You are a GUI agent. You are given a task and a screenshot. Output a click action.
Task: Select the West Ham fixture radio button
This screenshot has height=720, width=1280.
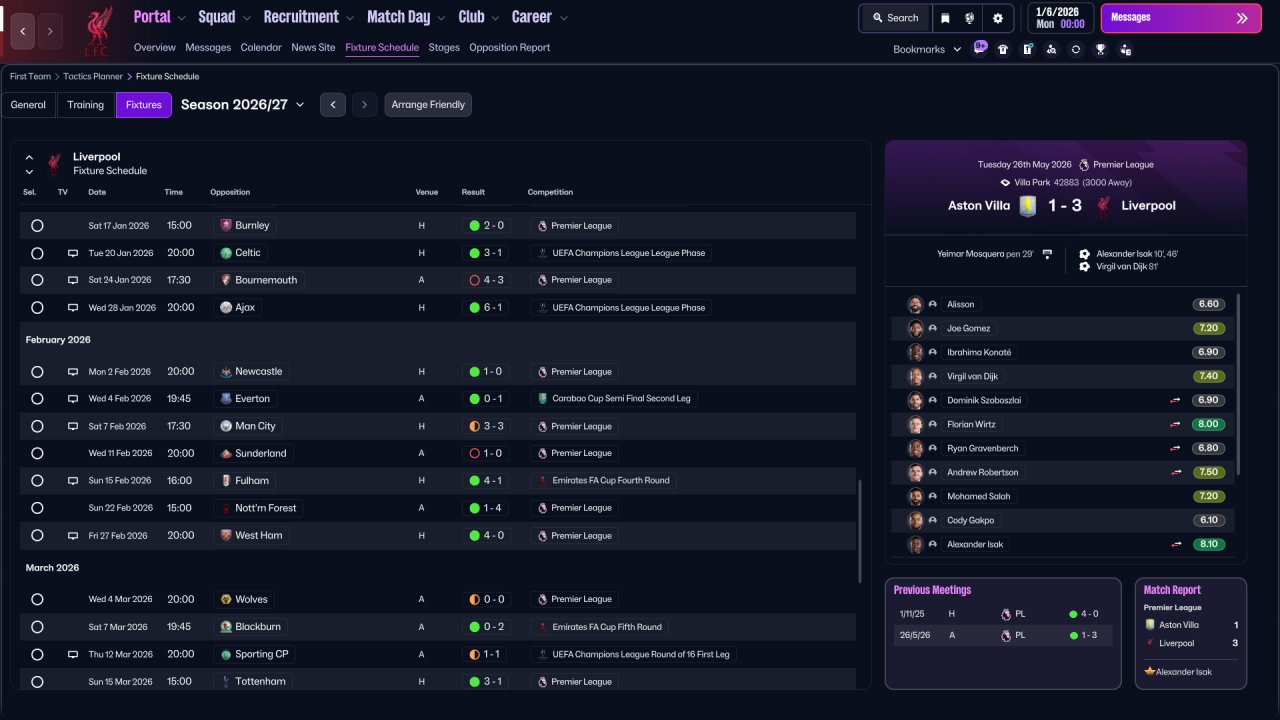tap(37, 536)
